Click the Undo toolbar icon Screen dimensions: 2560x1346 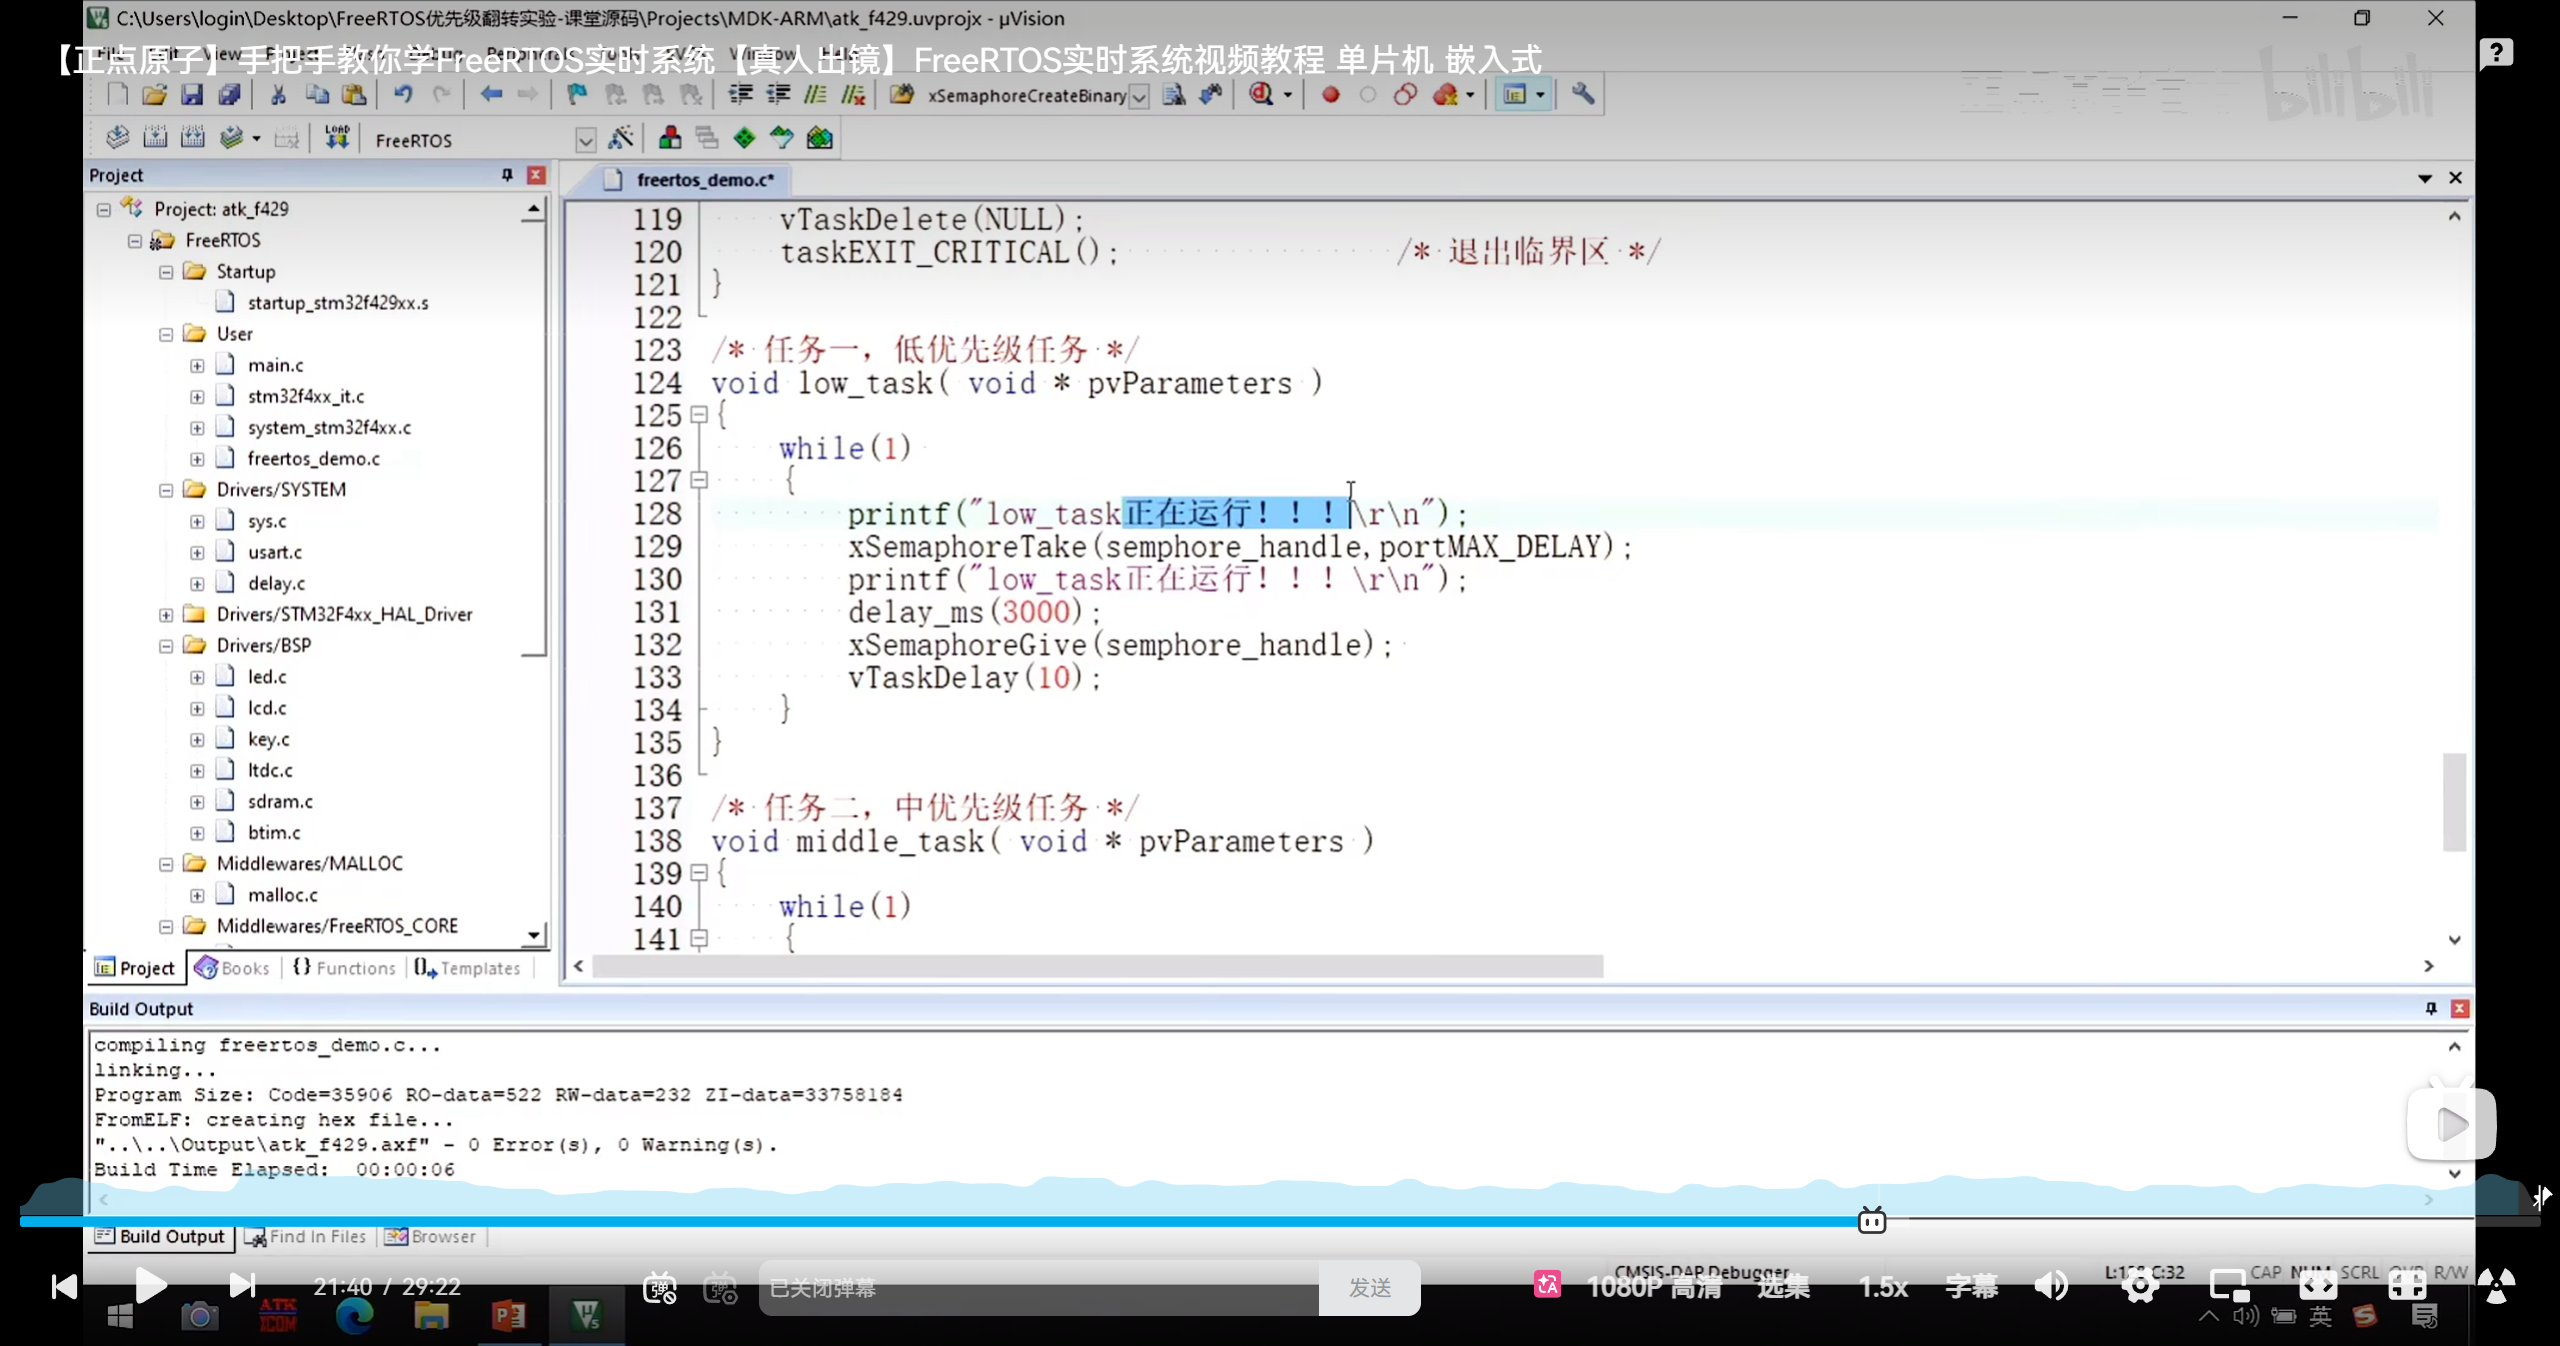pyautogui.click(x=402, y=95)
